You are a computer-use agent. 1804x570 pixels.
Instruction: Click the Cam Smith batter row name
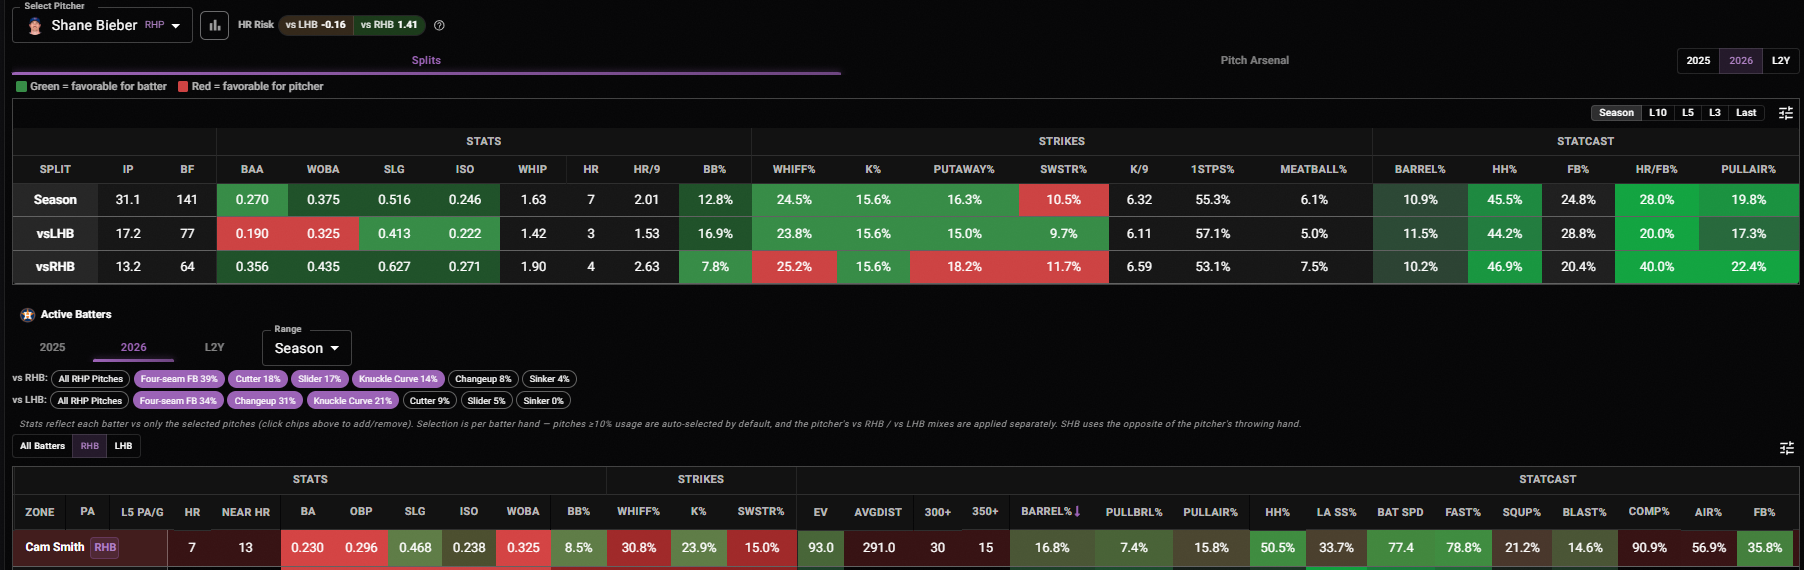tap(54, 547)
